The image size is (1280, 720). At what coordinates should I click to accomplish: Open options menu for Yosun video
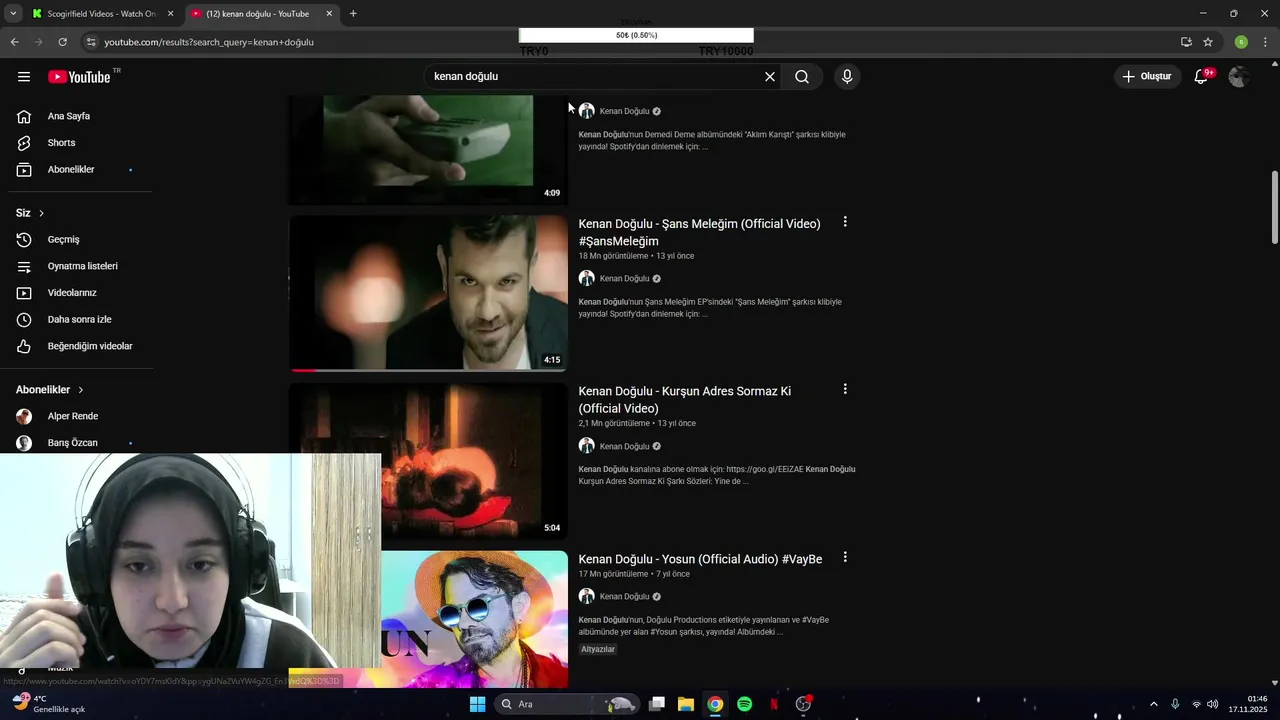pos(845,557)
